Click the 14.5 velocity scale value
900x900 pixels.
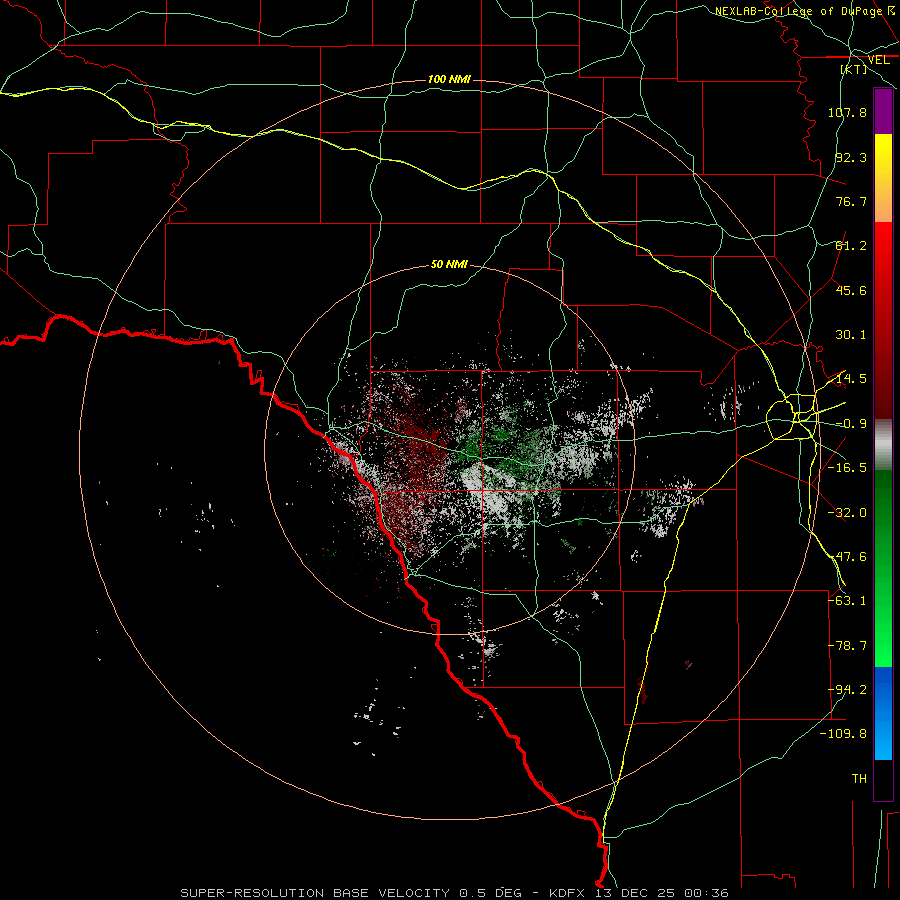(851, 379)
